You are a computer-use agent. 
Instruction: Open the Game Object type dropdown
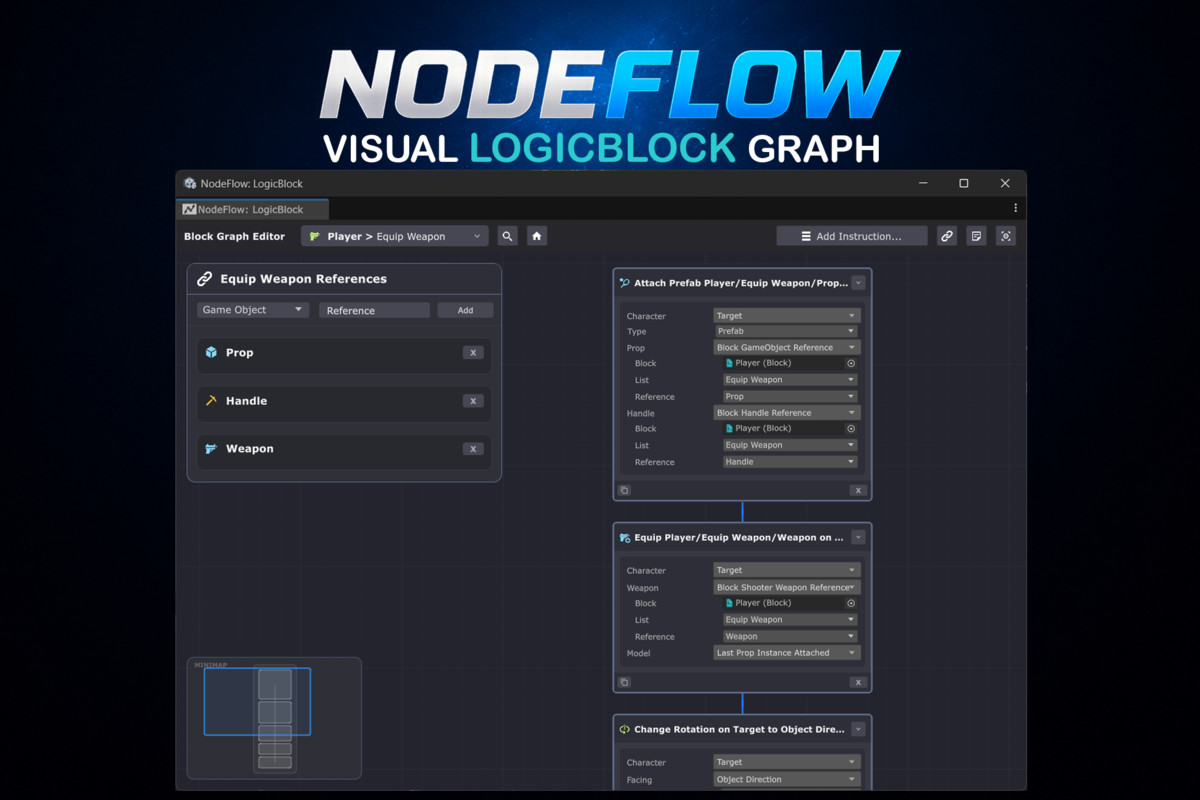click(x=253, y=310)
